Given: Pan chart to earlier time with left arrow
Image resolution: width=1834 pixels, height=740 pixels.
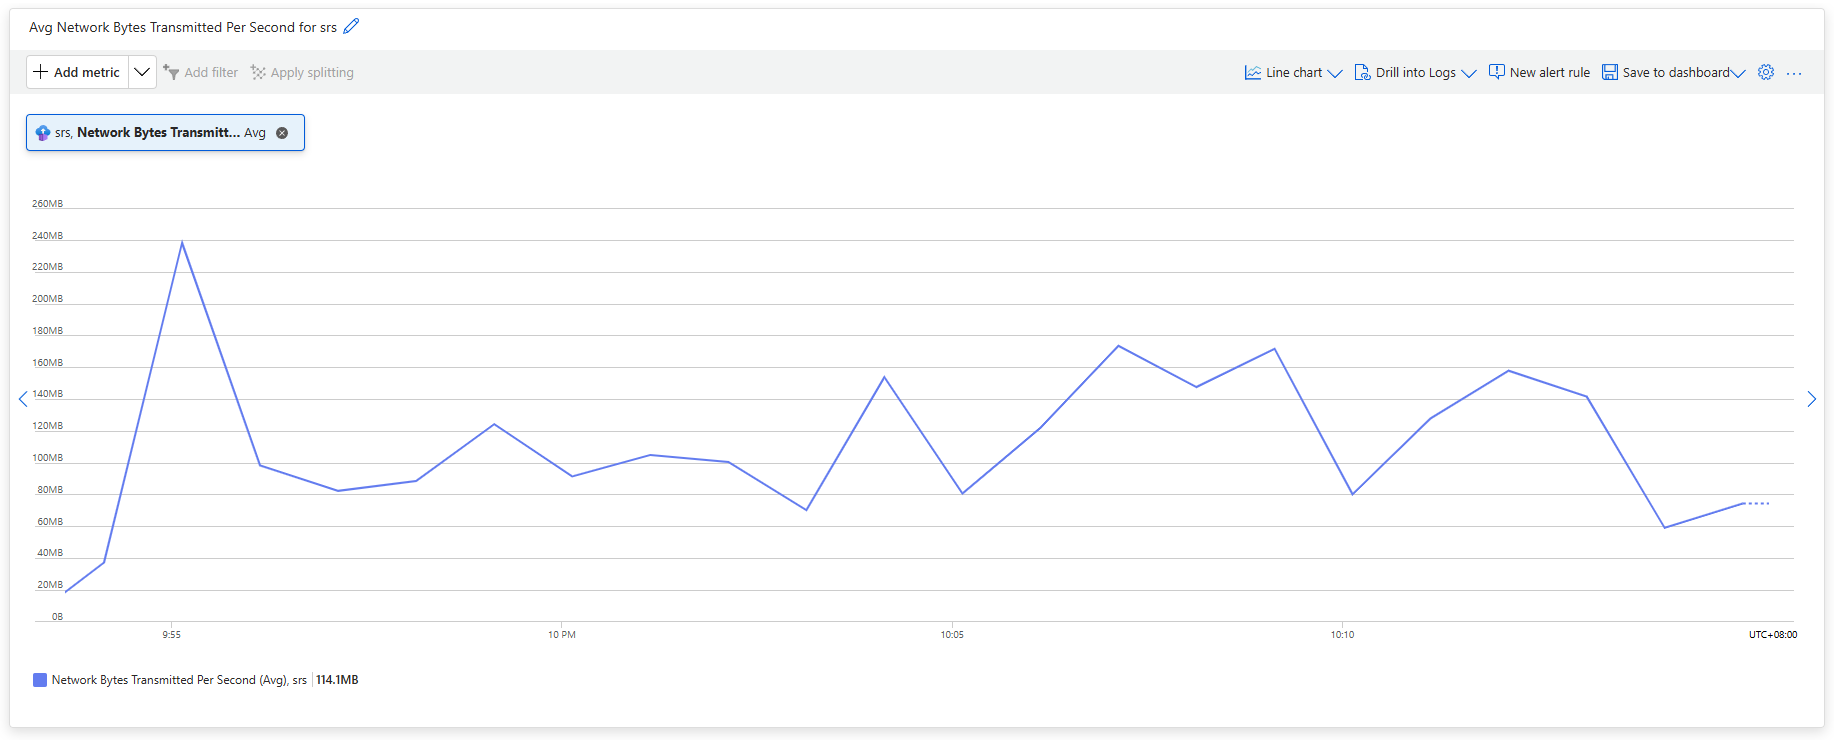Looking at the screenshot, I should 23,399.
